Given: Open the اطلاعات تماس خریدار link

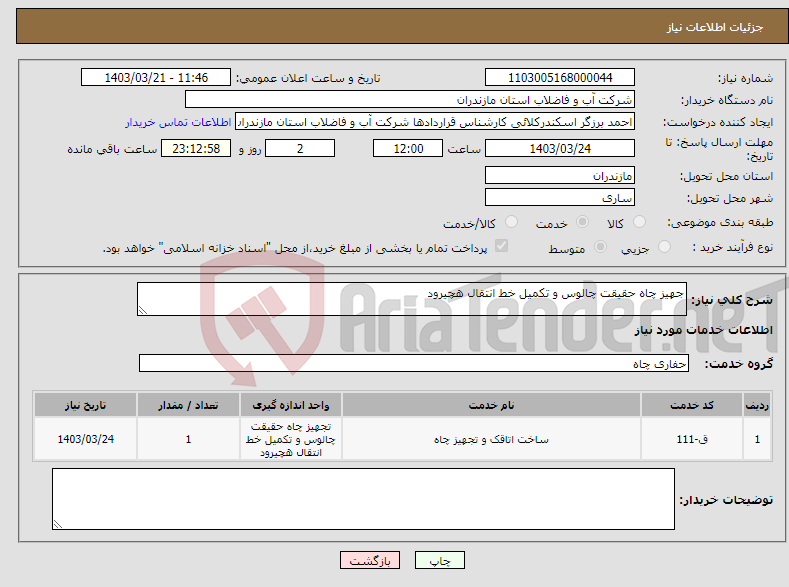Looking at the screenshot, I should [178, 122].
